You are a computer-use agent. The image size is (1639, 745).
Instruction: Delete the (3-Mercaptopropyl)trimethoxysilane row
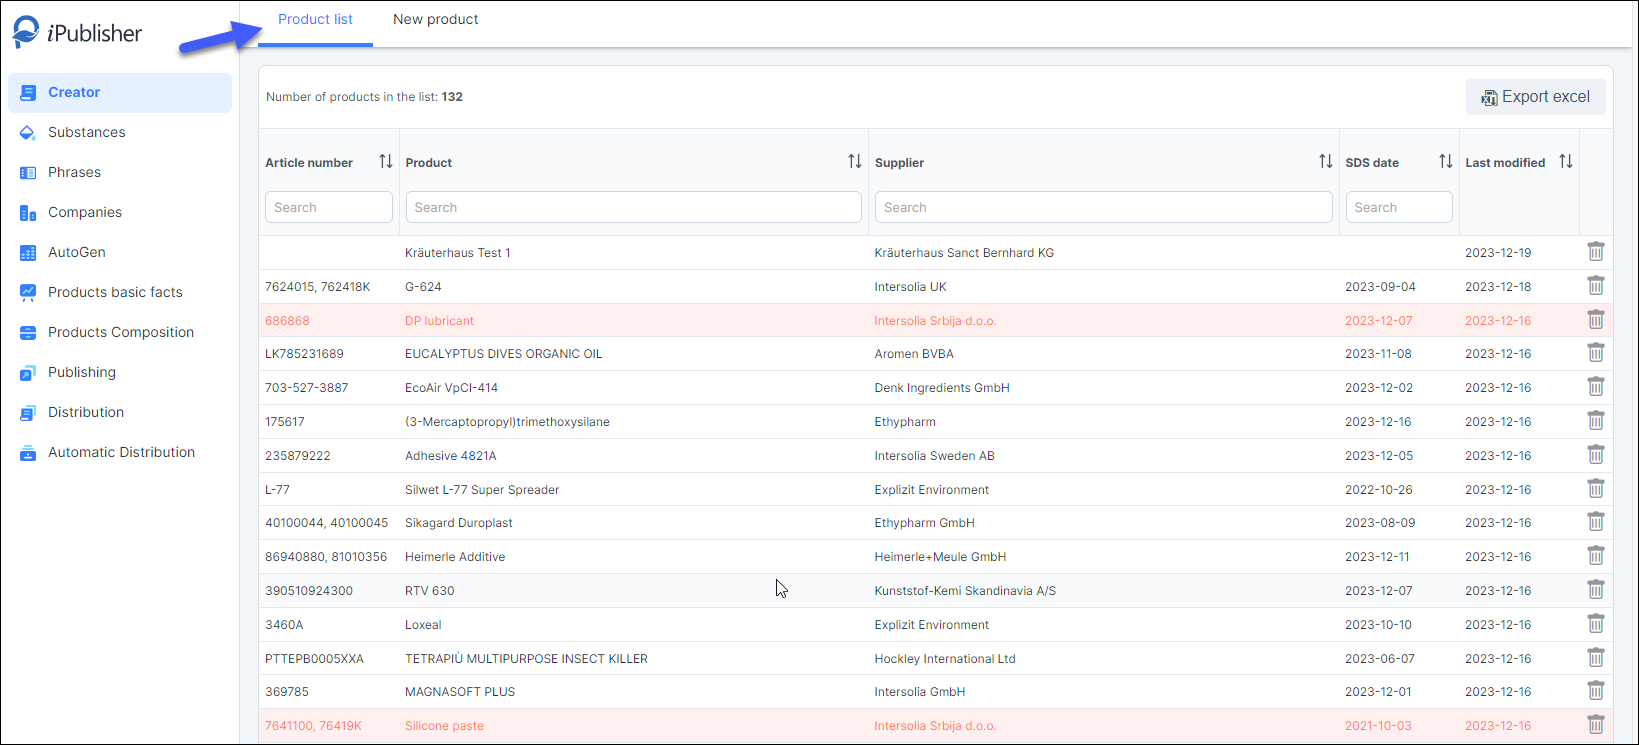pos(1595,421)
